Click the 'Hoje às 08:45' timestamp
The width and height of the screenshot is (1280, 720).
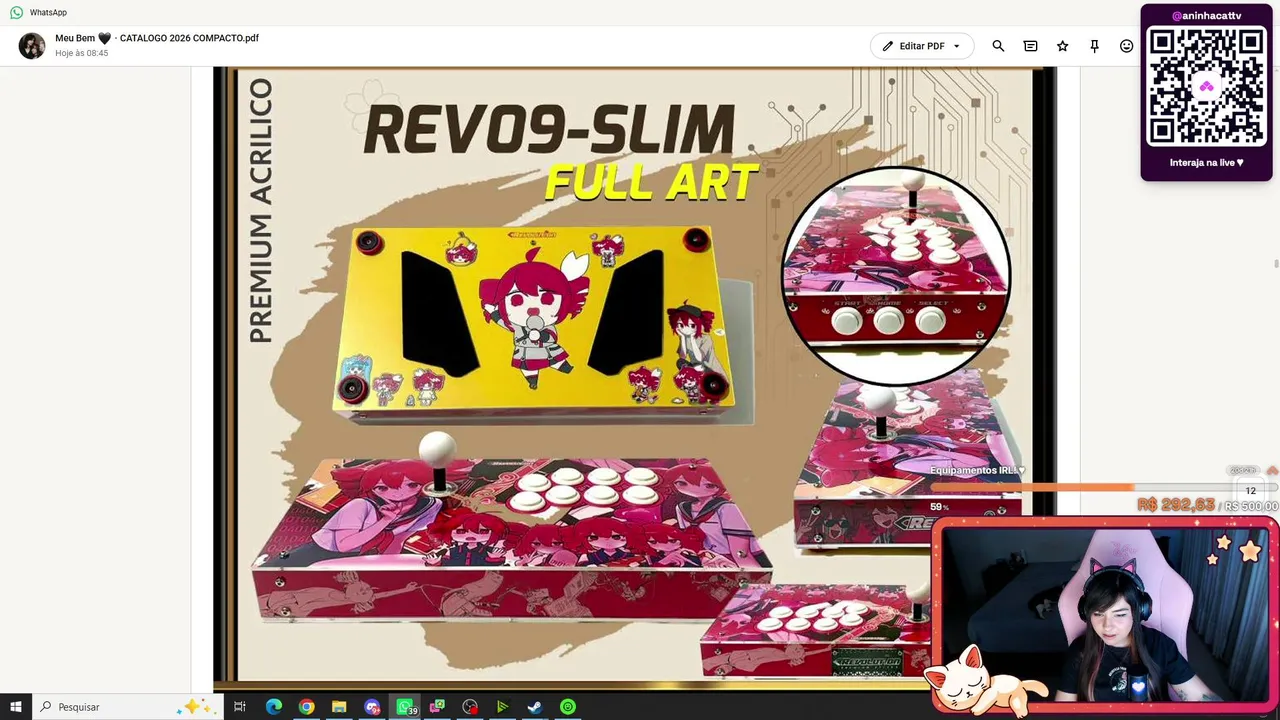pos(82,53)
